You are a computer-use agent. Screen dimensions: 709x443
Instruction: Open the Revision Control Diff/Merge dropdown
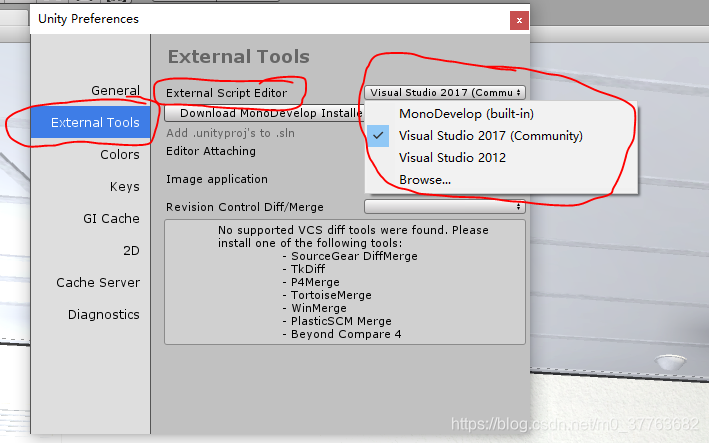pos(444,207)
